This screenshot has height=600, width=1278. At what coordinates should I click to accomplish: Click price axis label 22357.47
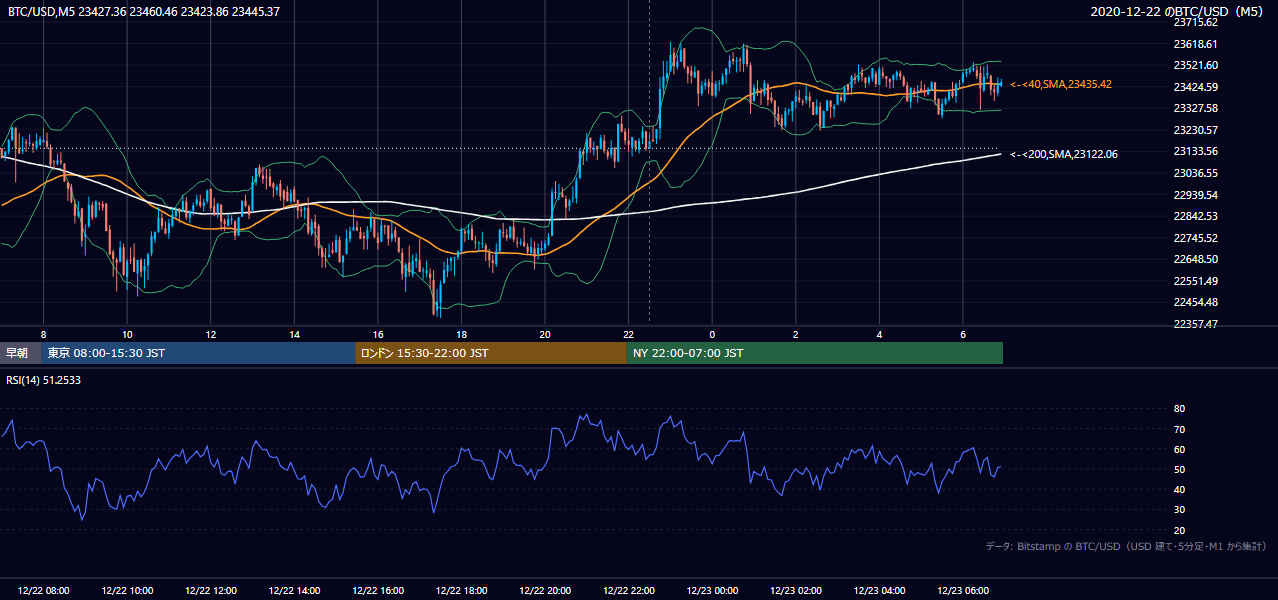click(1195, 324)
